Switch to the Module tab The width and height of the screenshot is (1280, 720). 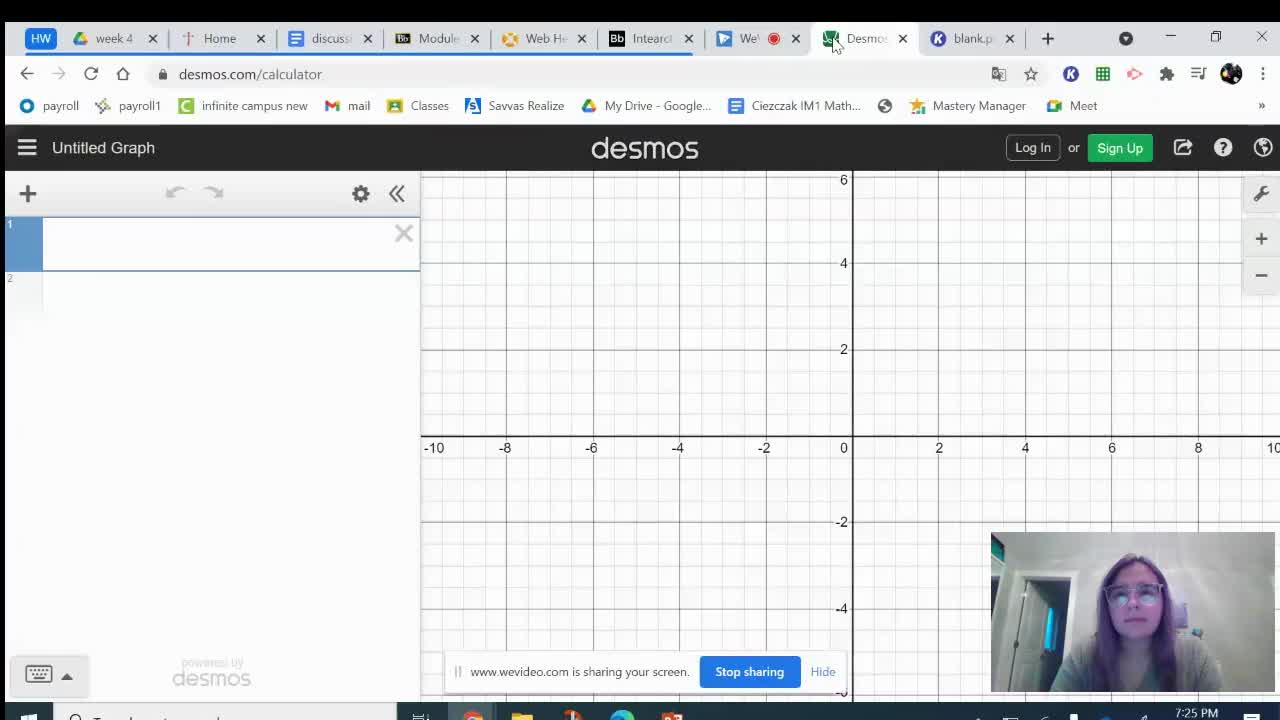click(x=437, y=38)
